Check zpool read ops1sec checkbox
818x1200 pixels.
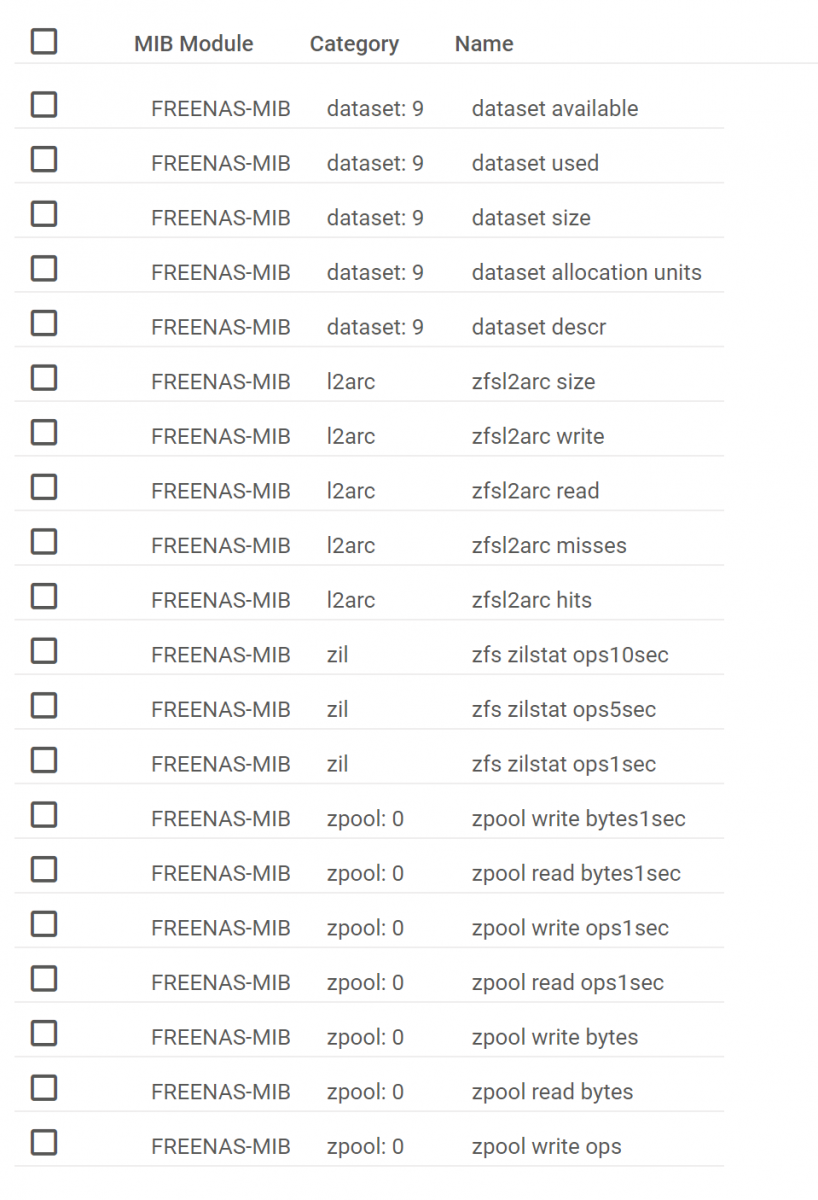[44, 979]
